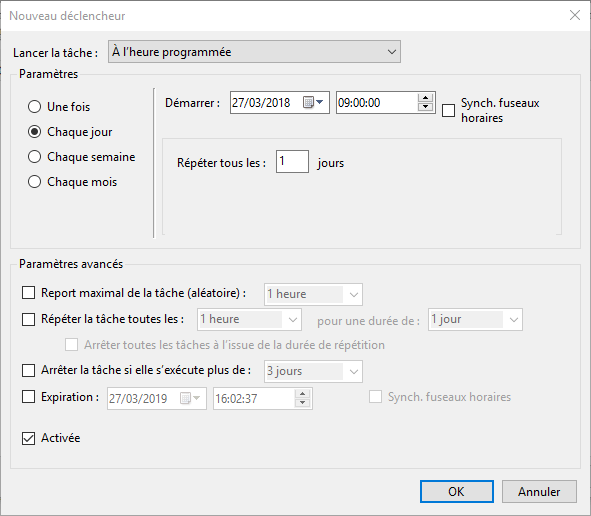
Task: Select the Chaque mois radio option
Action: (x=34, y=182)
